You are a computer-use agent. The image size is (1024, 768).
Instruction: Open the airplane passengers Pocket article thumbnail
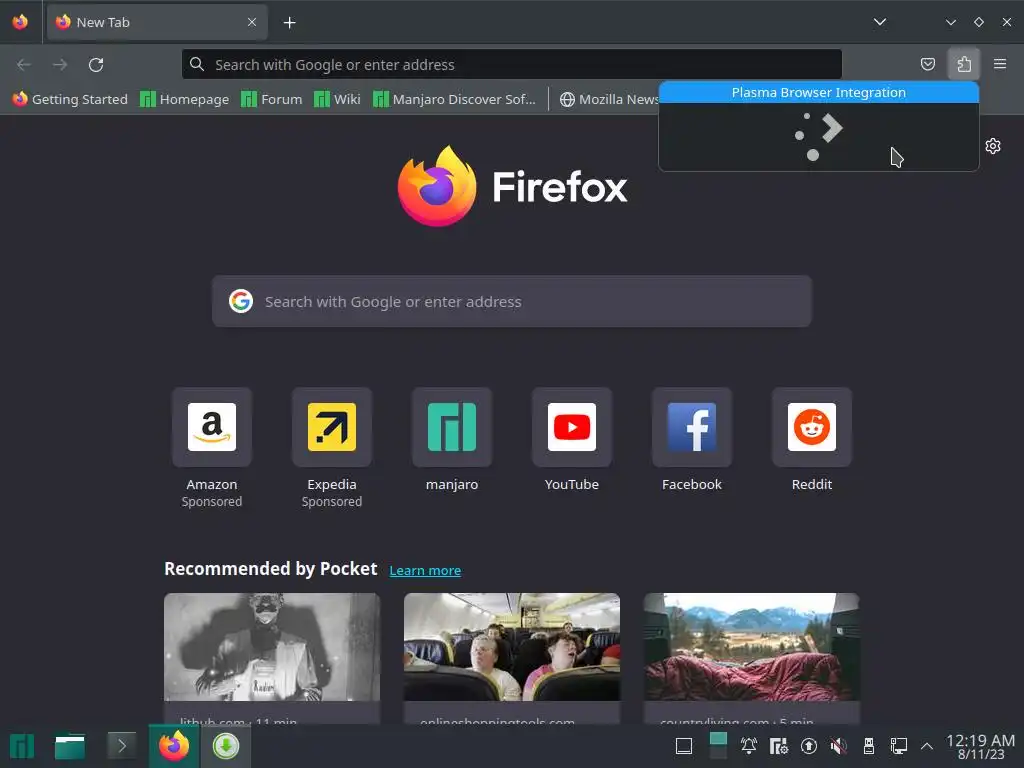coord(511,647)
